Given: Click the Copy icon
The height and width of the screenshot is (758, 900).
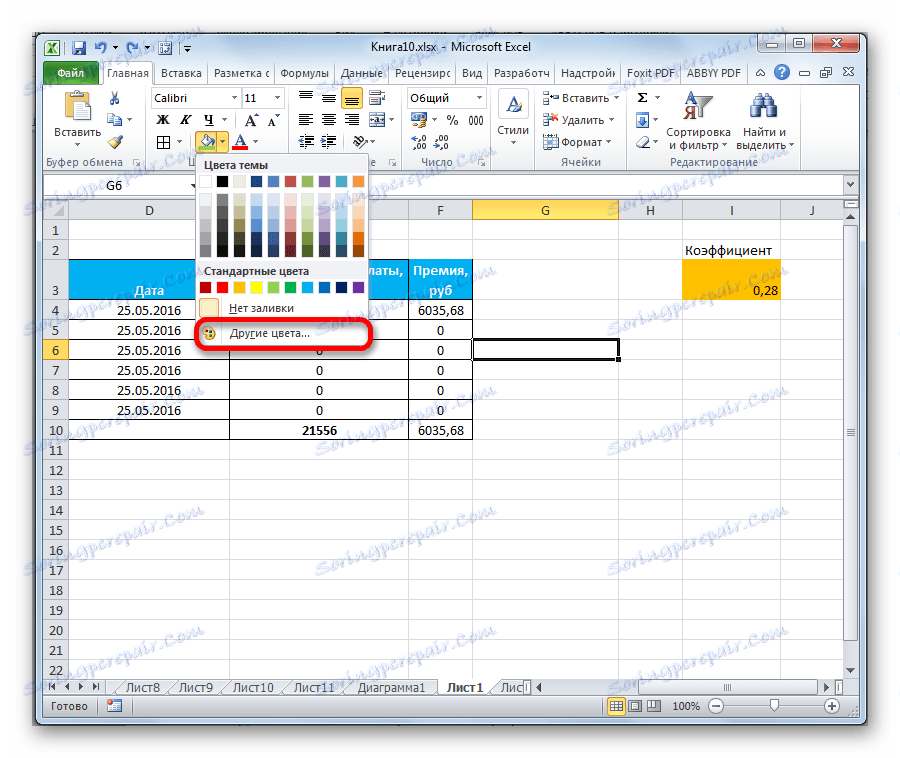Looking at the screenshot, I should click(115, 120).
